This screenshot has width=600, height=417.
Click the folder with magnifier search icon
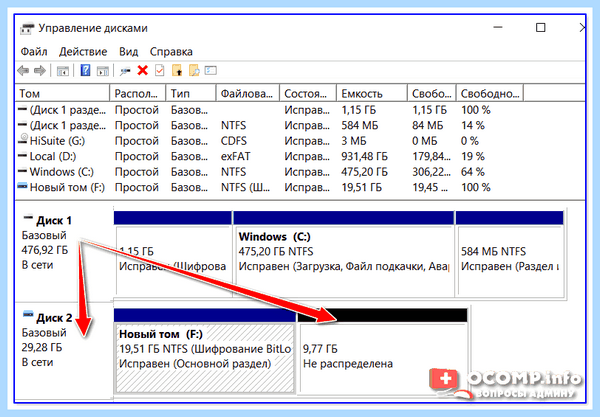coord(194,70)
